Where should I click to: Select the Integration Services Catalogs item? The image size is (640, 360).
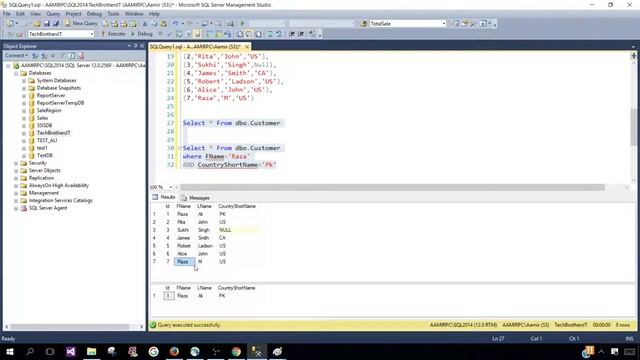click(x=60, y=200)
